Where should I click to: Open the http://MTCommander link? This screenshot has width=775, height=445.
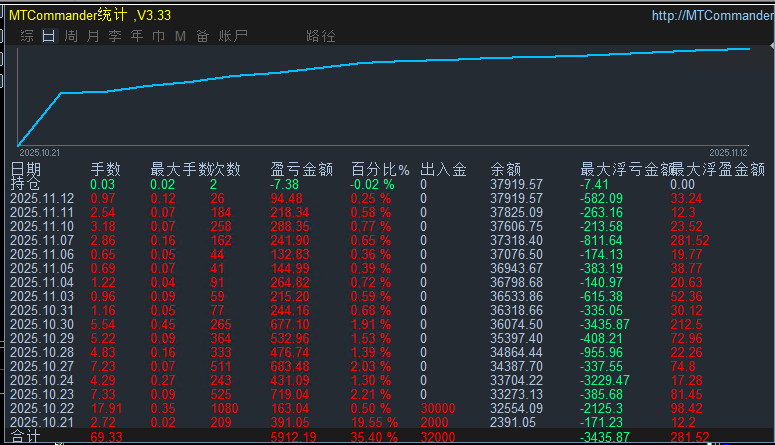pos(712,15)
